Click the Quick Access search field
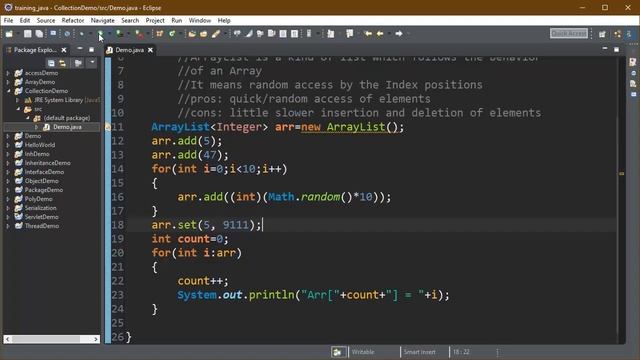 pyautogui.click(x=569, y=33)
